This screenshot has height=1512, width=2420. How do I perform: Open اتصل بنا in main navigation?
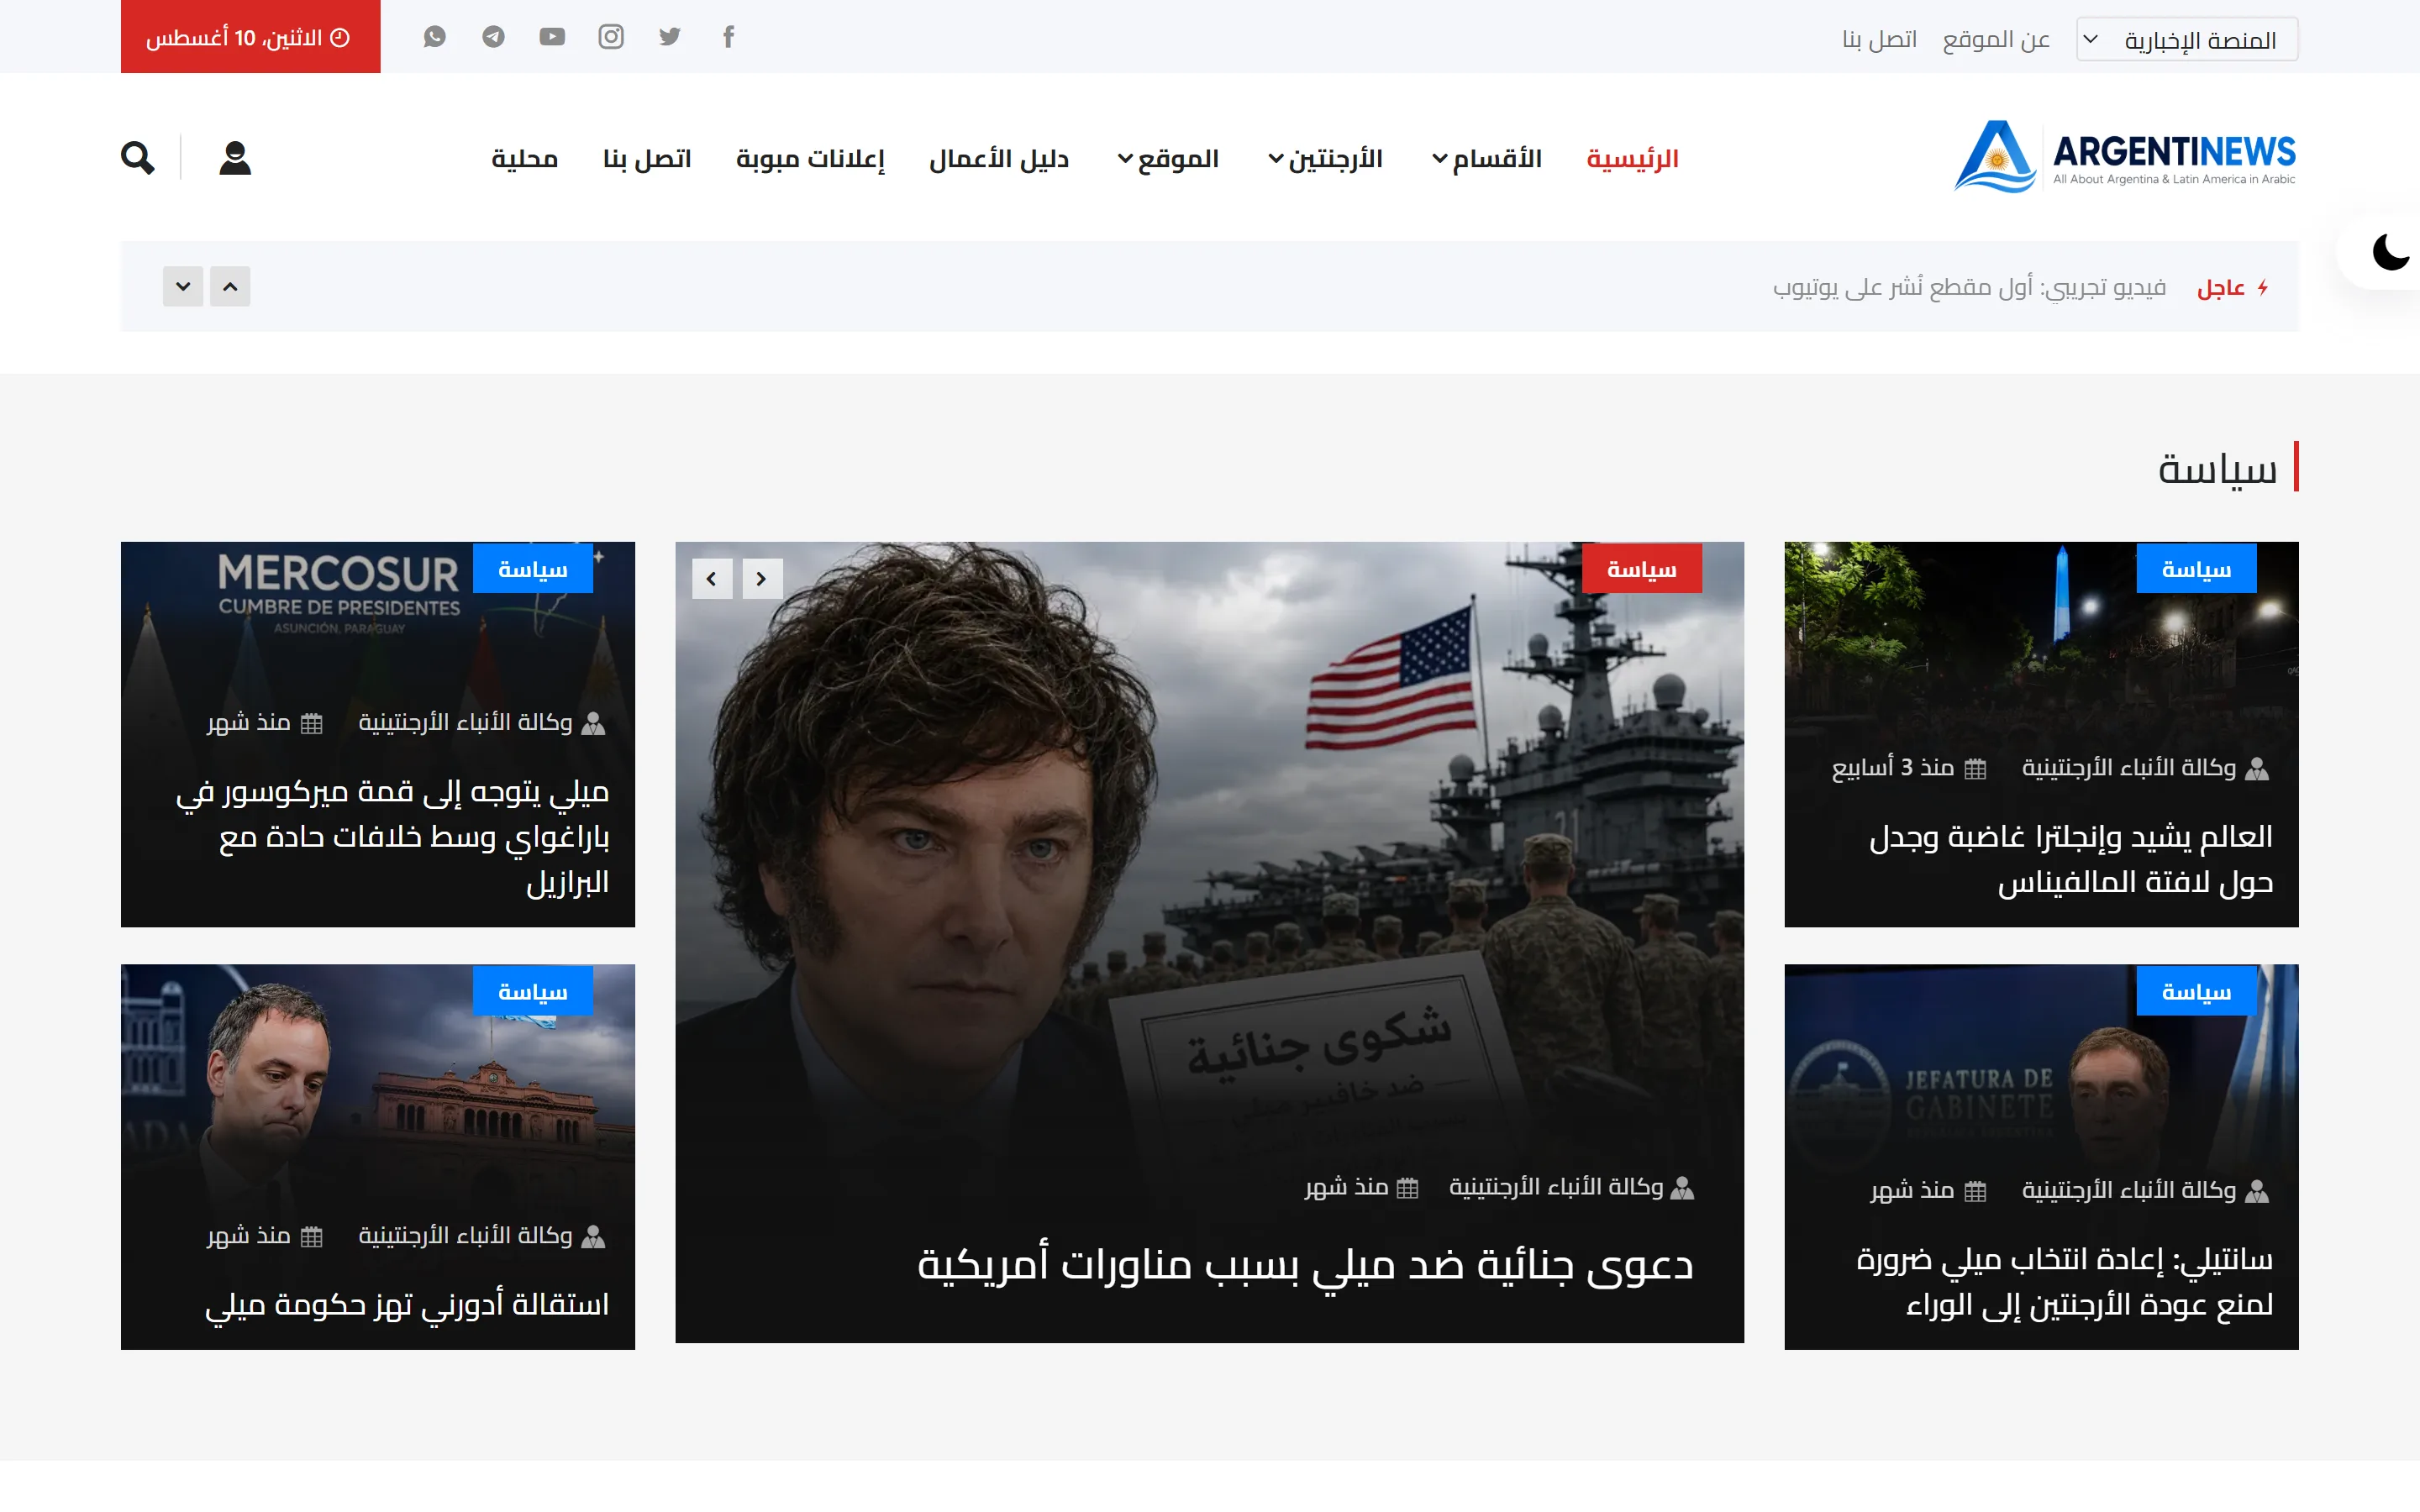pos(647,159)
